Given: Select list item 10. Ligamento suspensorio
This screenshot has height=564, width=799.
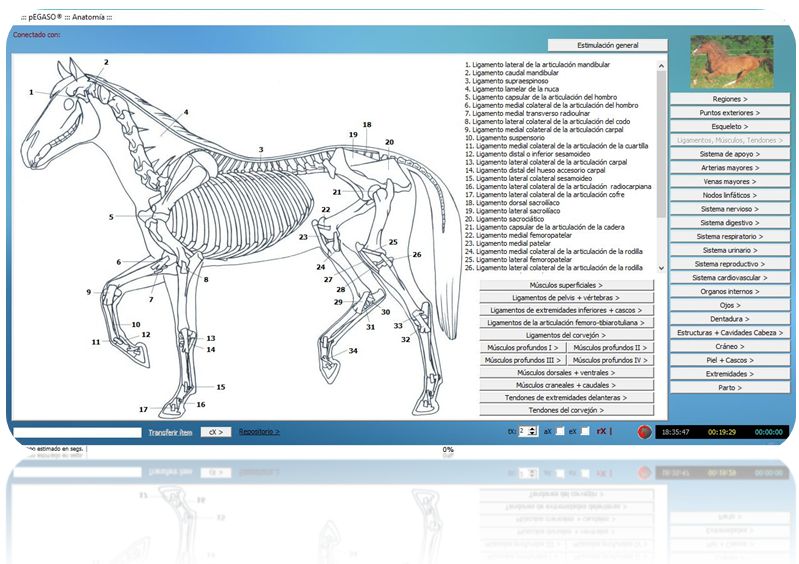Looking at the screenshot, I should 504,138.
